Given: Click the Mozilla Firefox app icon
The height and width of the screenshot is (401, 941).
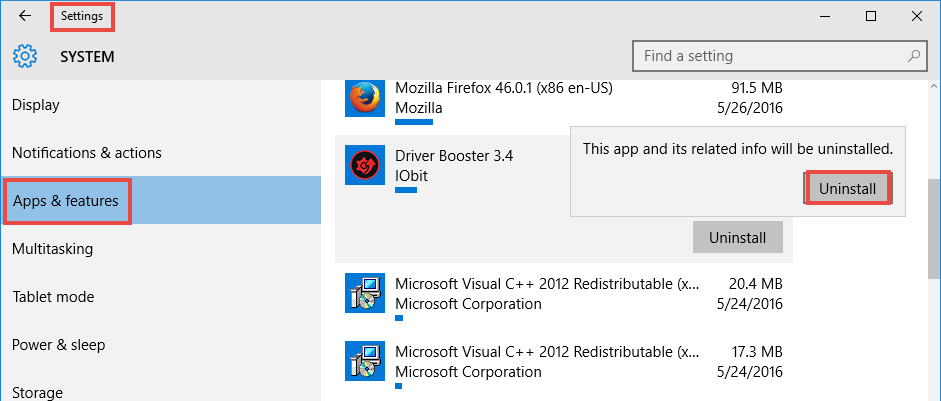Looking at the screenshot, I should pos(365,97).
